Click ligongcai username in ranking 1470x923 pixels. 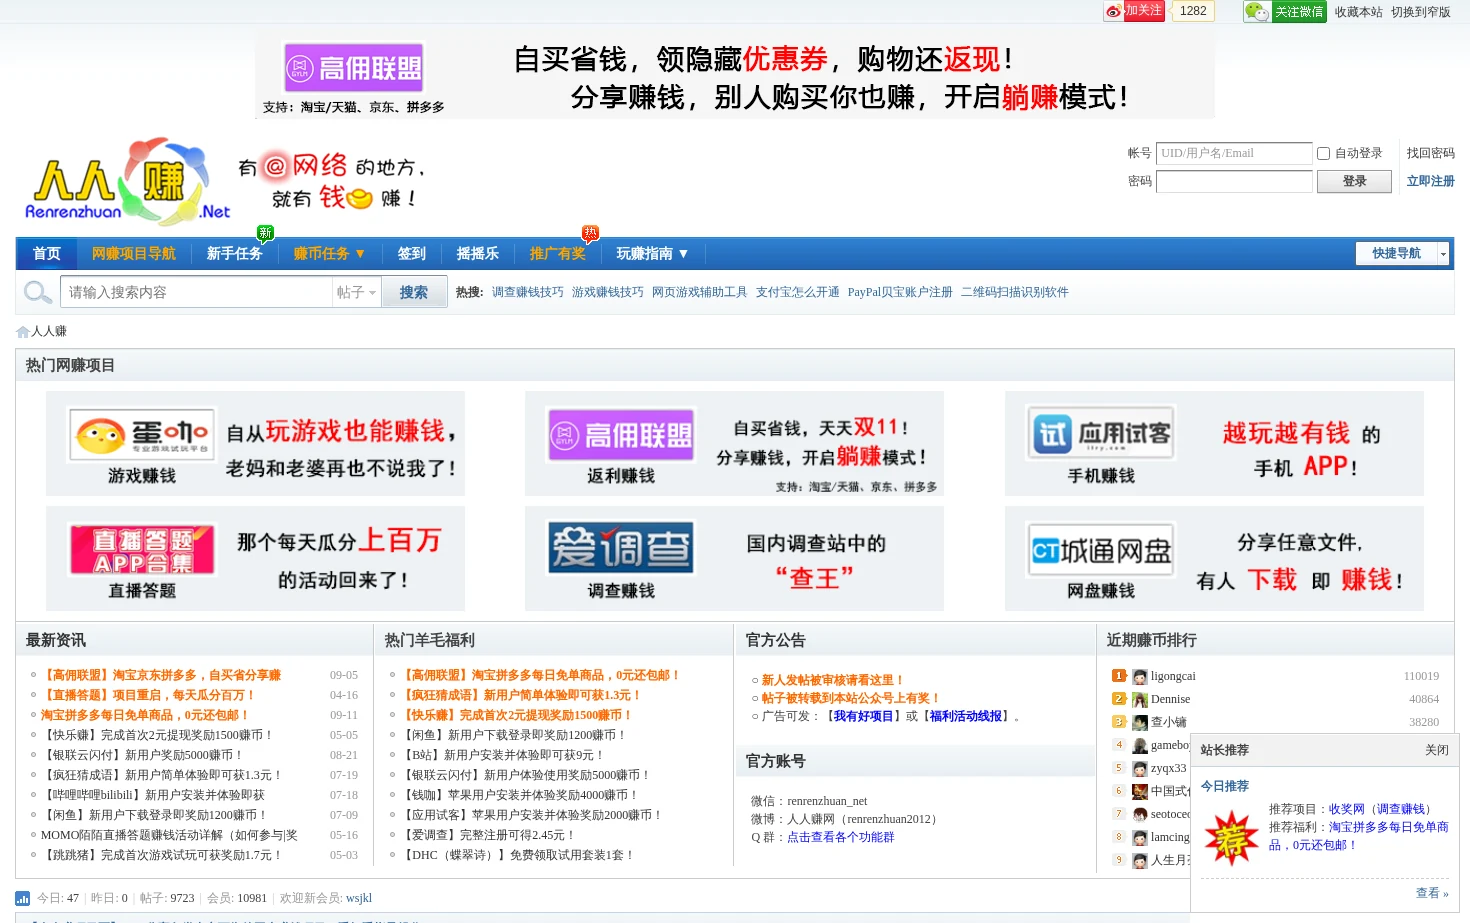click(x=1173, y=677)
